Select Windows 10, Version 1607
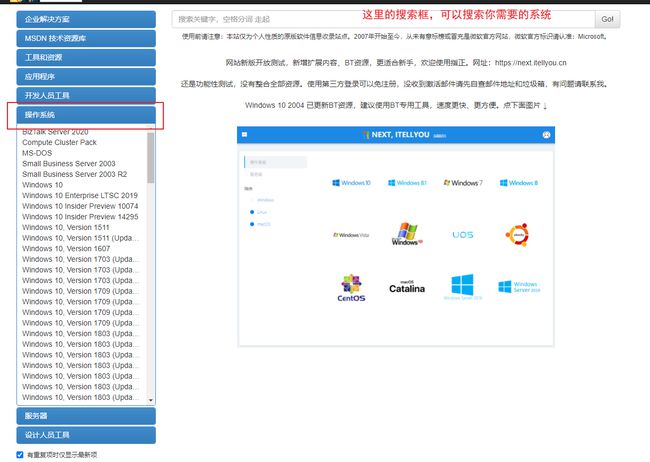 [x=66, y=248]
